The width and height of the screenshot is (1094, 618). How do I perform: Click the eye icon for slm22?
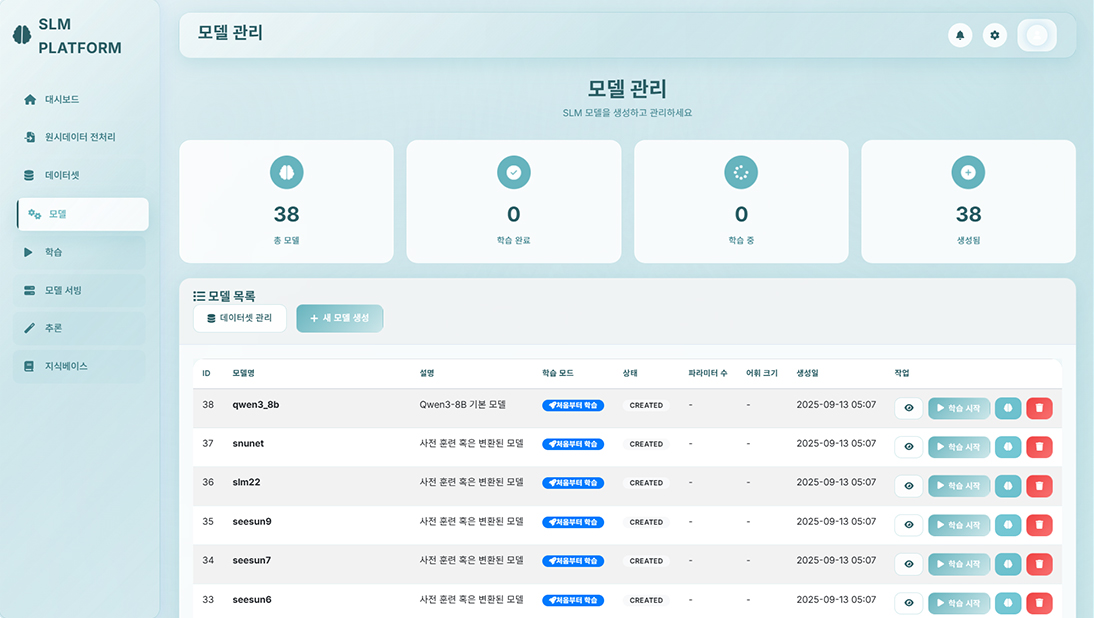[909, 486]
